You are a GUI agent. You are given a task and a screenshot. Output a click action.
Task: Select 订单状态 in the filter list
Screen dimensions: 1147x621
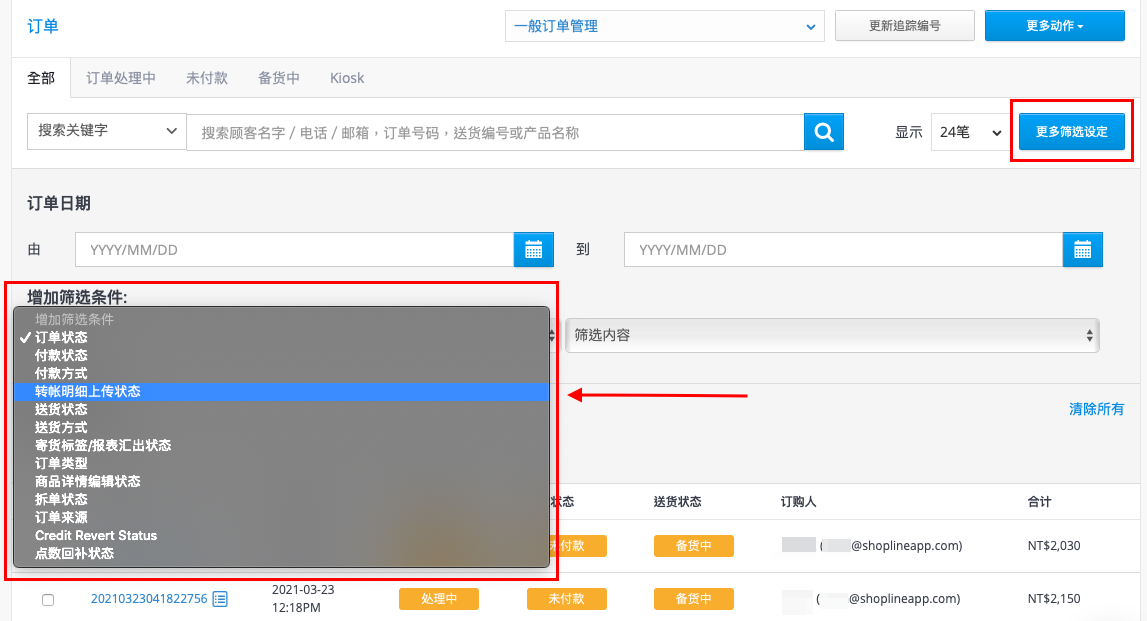point(282,337)
